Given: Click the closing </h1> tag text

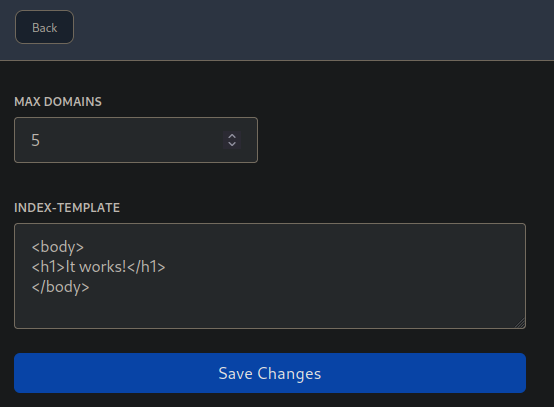Looking at the screenshot, I should 146,267.
